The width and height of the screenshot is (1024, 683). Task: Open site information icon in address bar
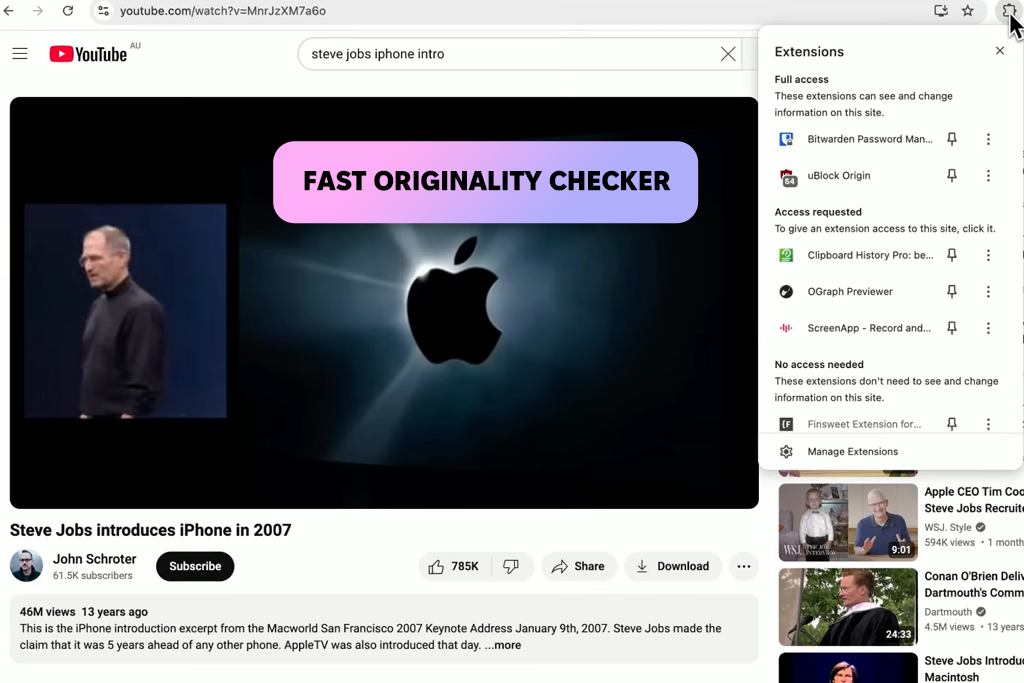(103, 10)
